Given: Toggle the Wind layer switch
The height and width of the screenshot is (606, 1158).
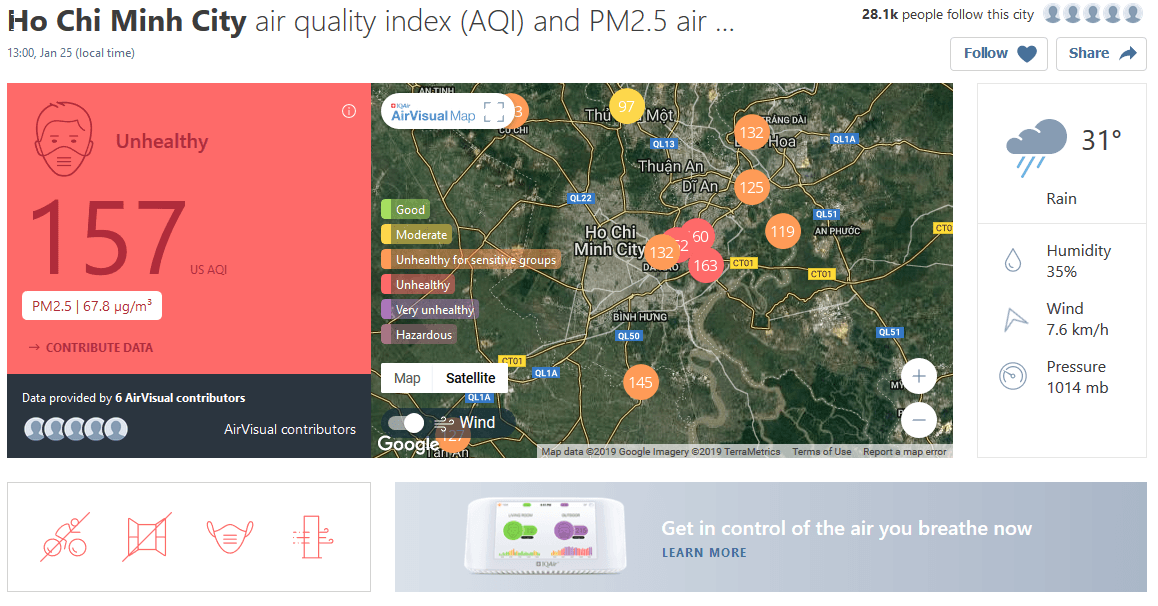Looking at the screenshot, I should (405, 423).
